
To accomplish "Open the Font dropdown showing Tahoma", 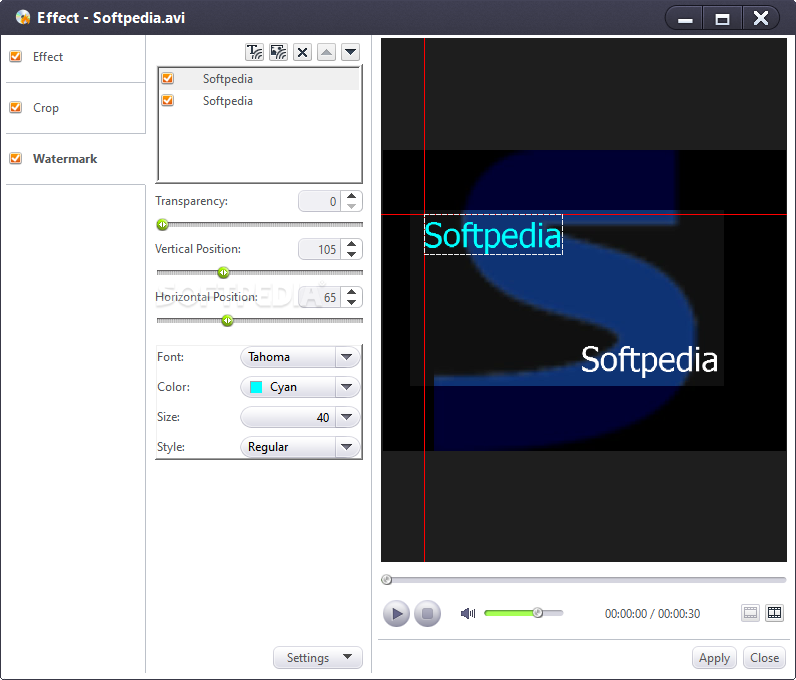I will coord(300,357).
